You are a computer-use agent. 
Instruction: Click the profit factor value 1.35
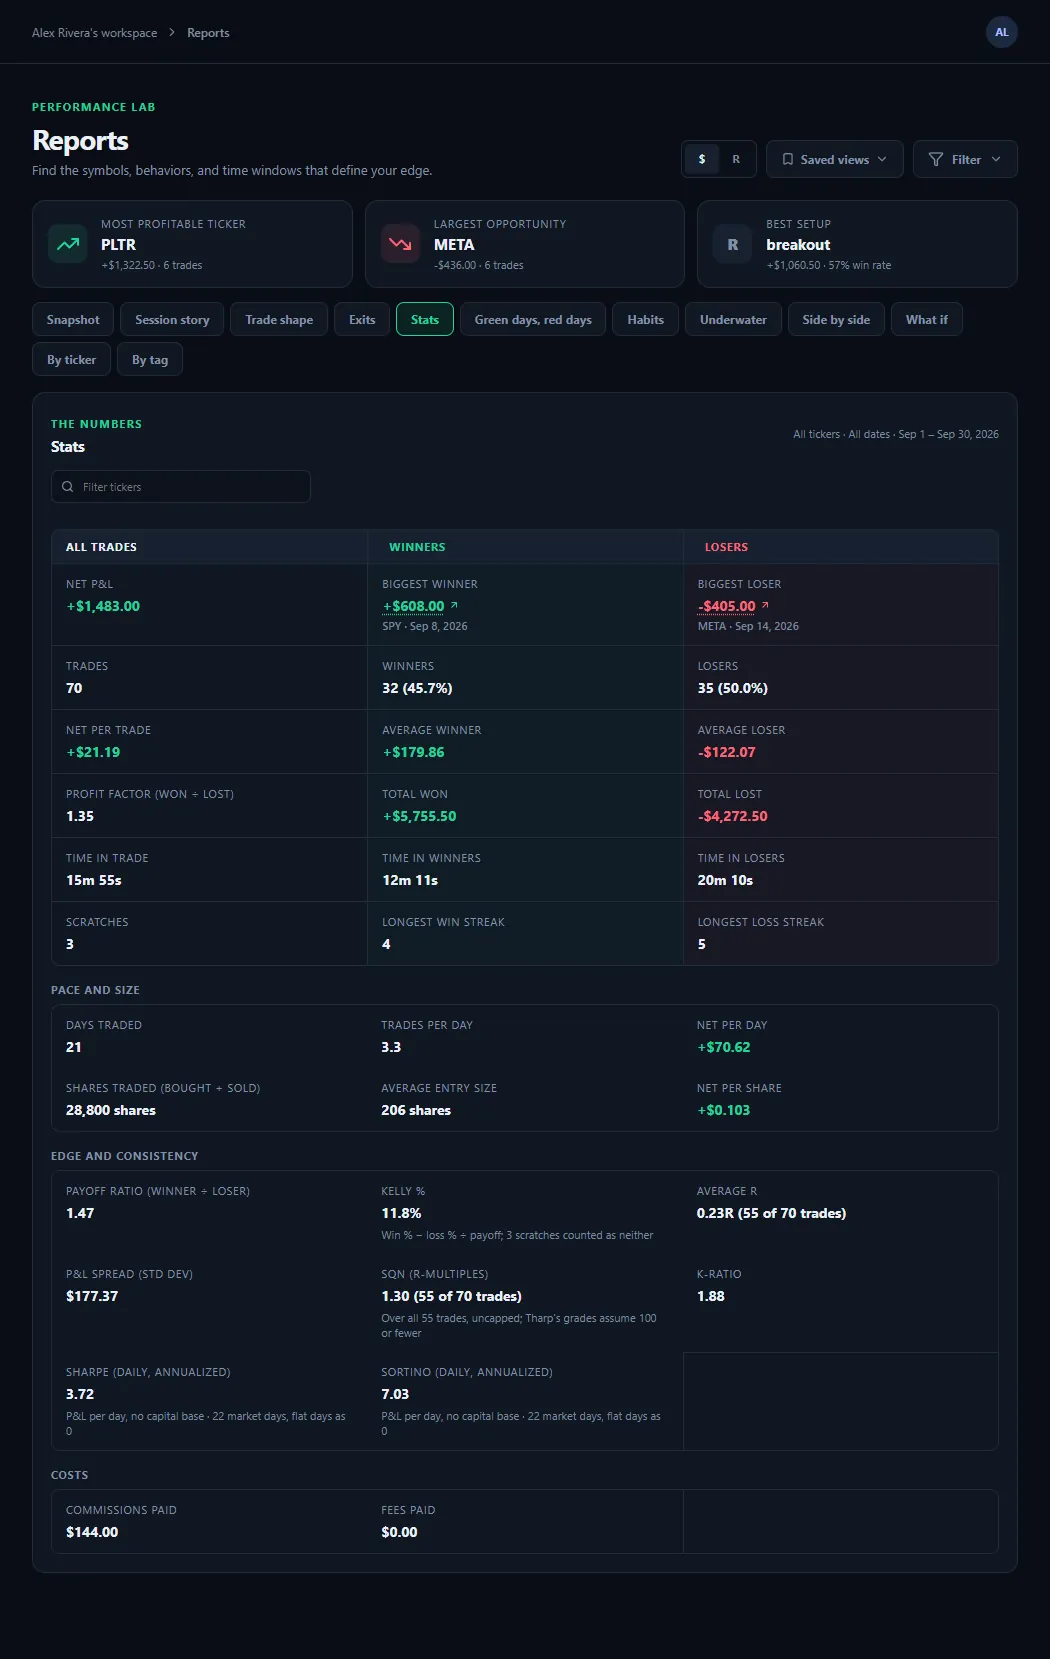[x=80, y=816]
